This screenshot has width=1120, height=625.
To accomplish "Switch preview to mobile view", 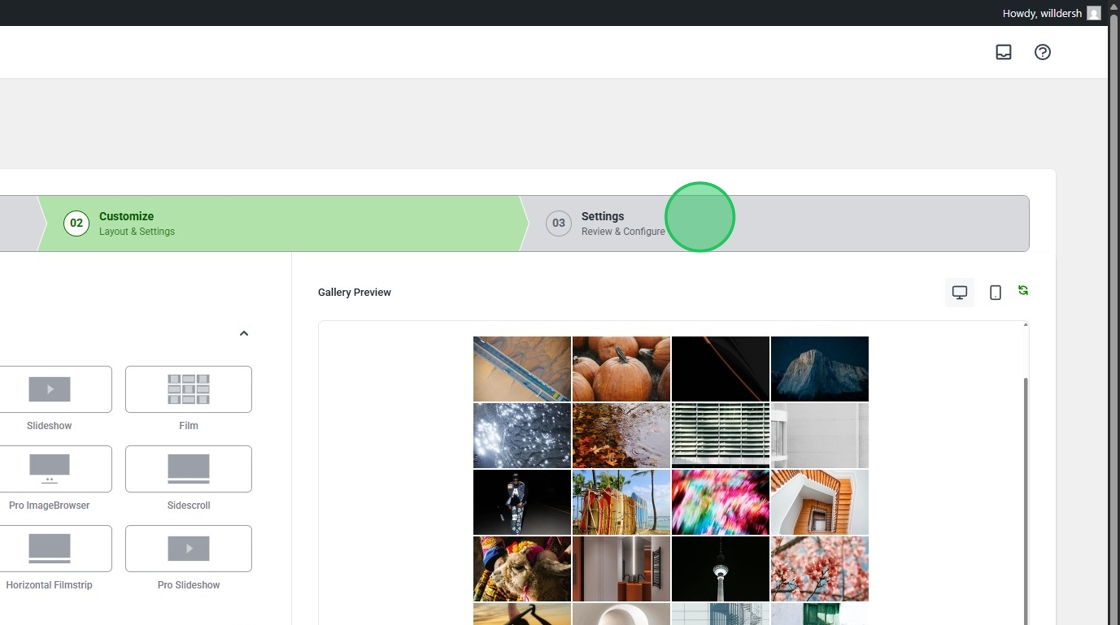I will pos(995,293).
